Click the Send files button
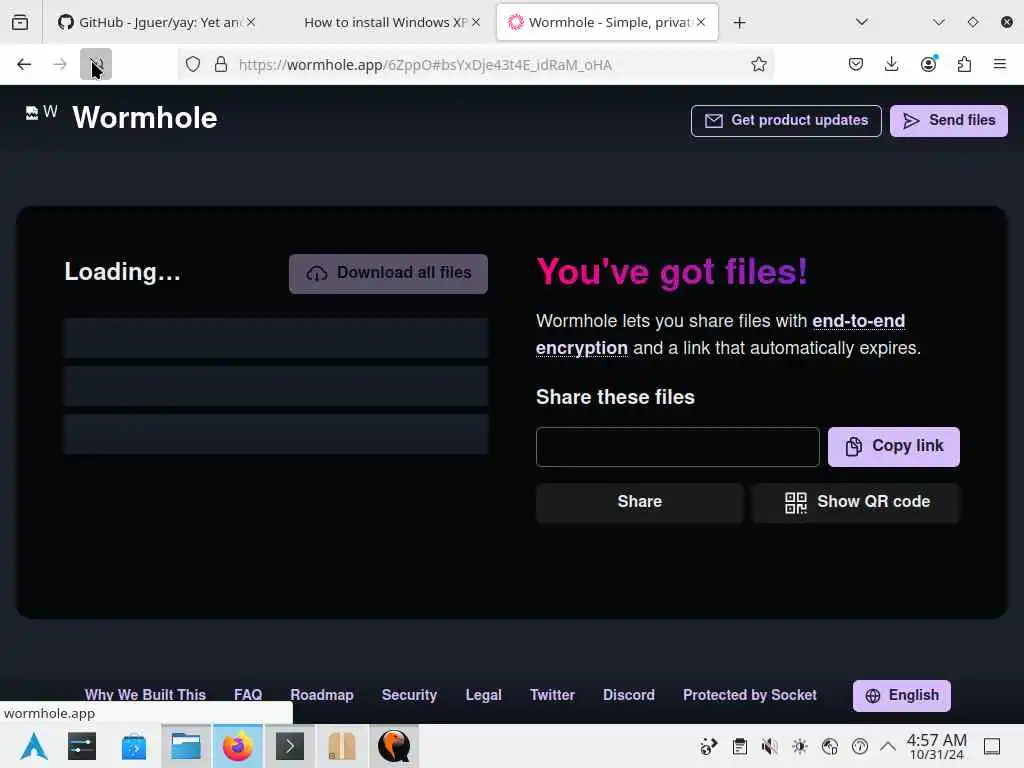Viewport: 1024px width, 768px height. coord(949,121)
